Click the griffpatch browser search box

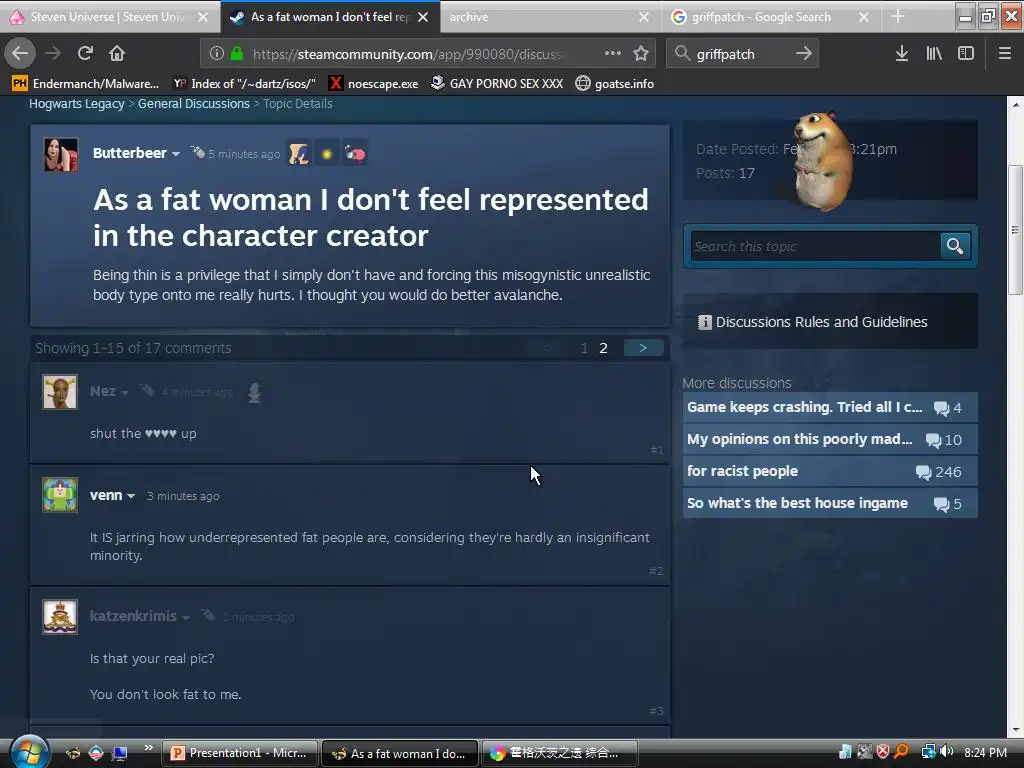pyautogui.click(x=742, y=54)
